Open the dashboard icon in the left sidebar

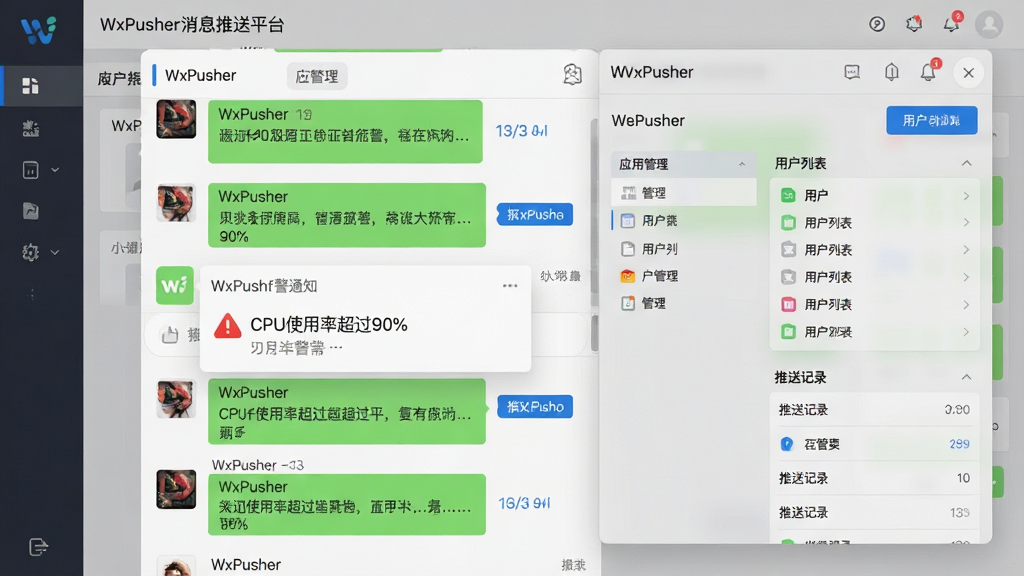[x=30, y=86]
